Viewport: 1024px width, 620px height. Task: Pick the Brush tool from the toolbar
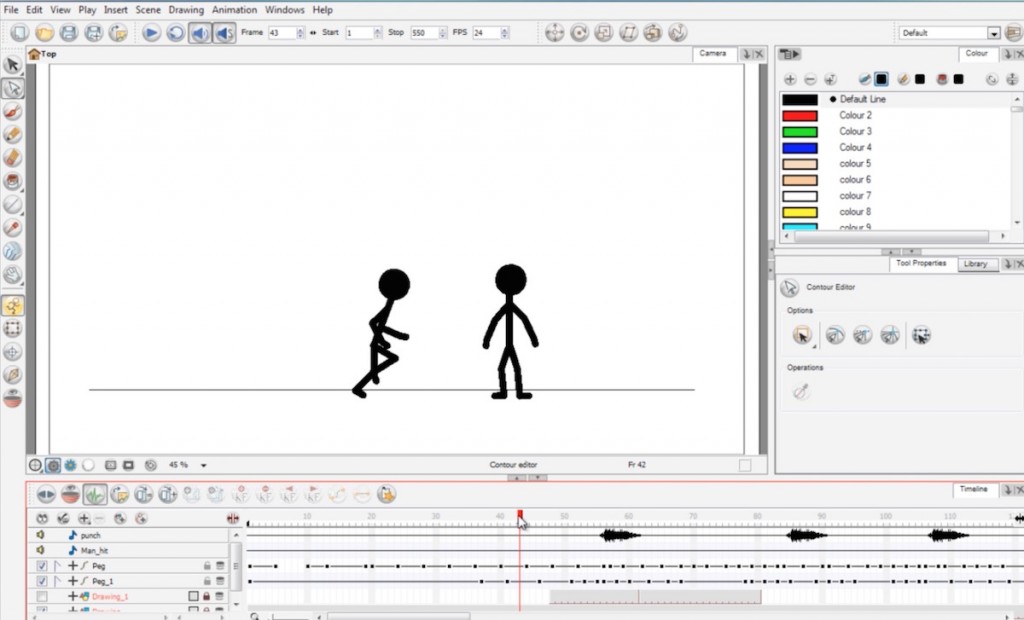[x=13, y=112]
